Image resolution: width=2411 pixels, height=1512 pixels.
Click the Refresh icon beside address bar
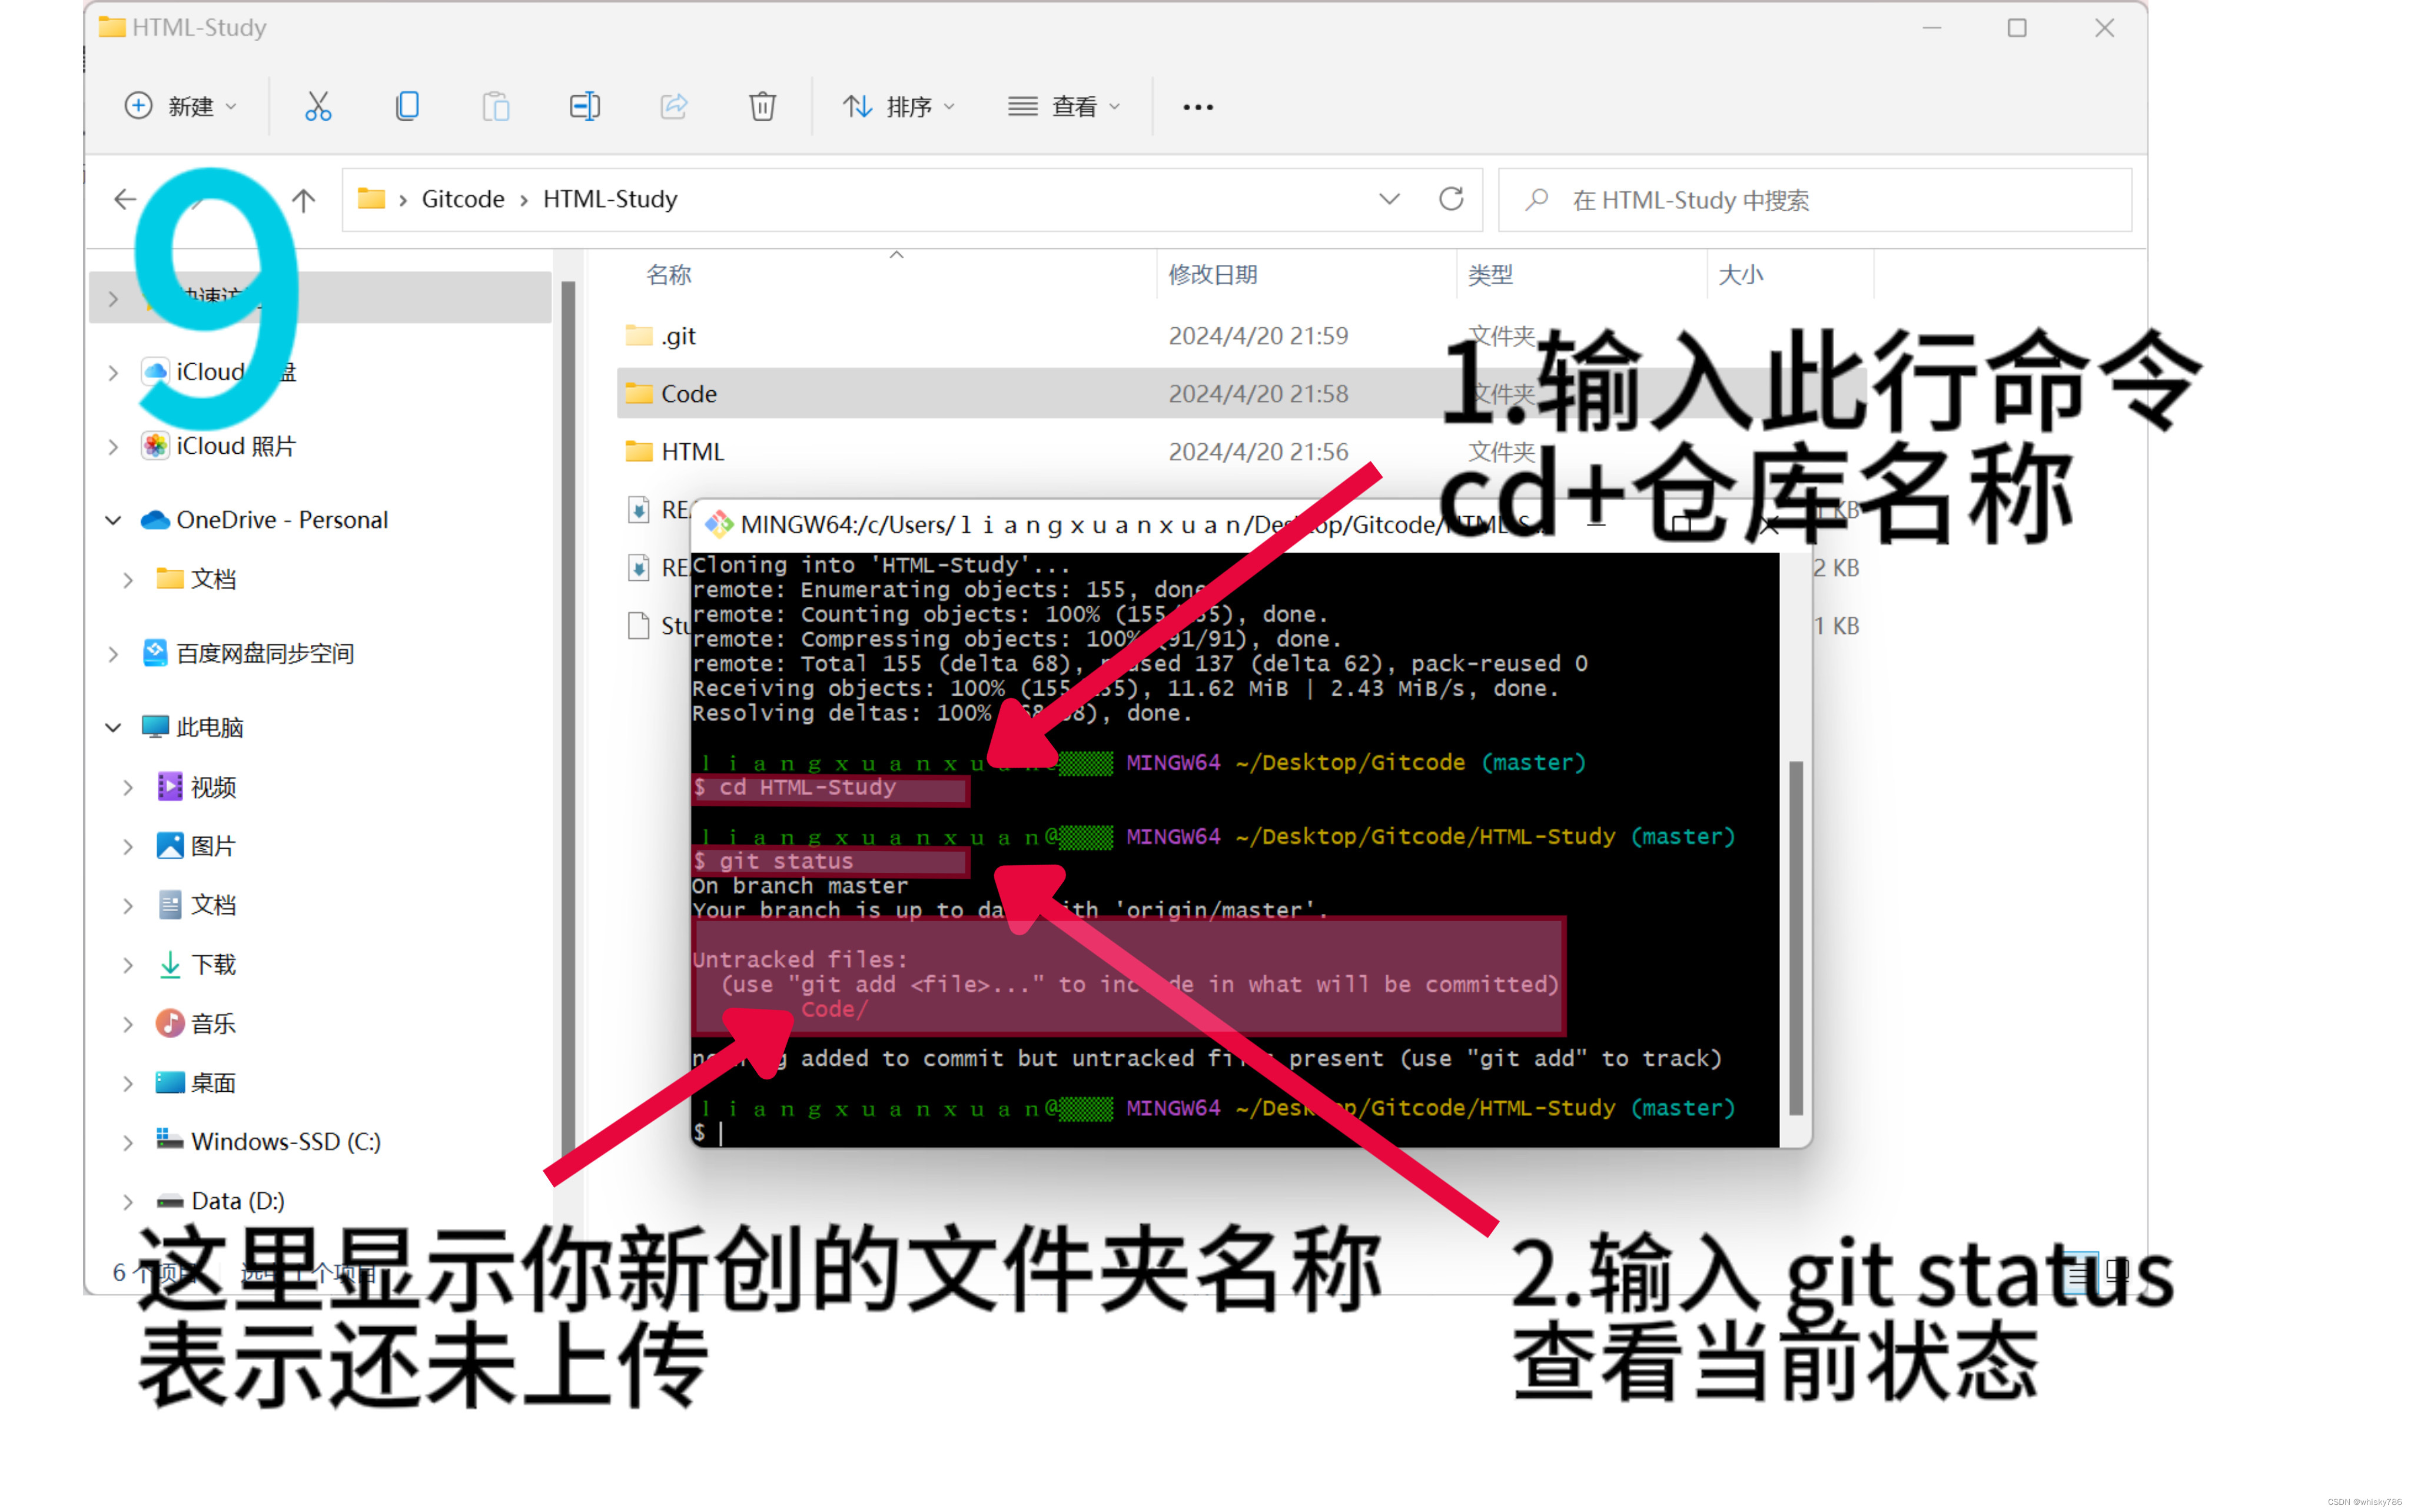tap(1450, 199)
